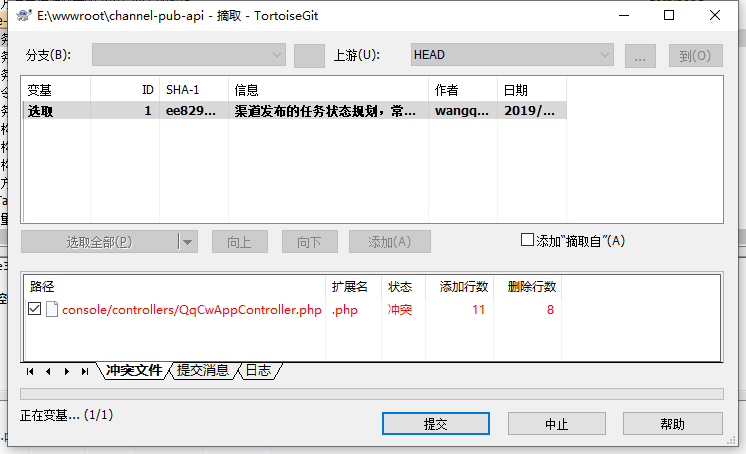Go to first tab using navigation arrow

click(x=30, y=372)
